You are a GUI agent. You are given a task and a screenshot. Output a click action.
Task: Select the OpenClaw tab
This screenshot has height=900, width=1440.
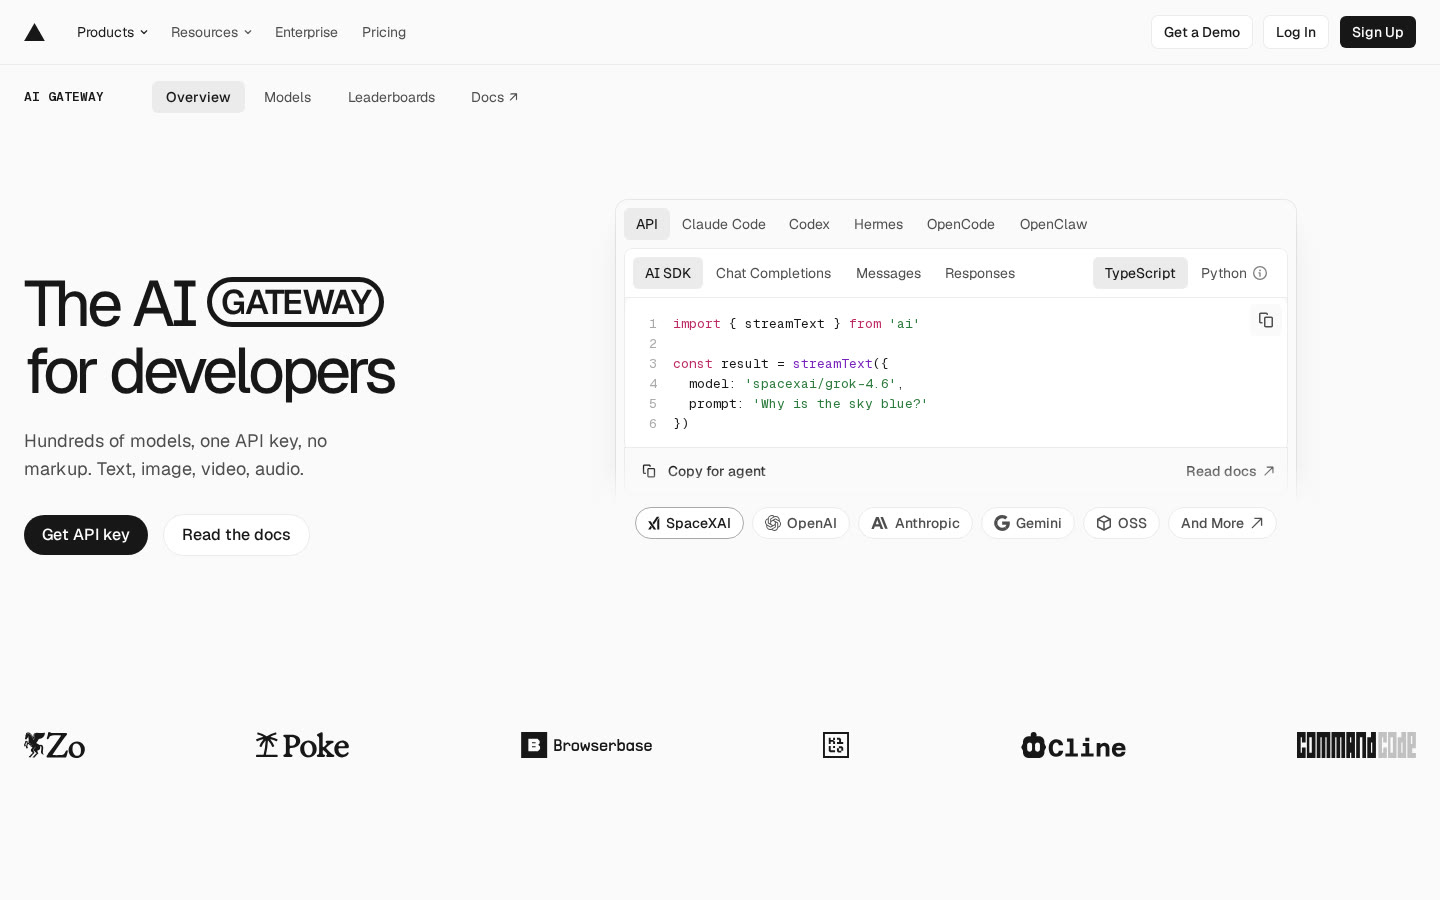(x=1053, y=224)
